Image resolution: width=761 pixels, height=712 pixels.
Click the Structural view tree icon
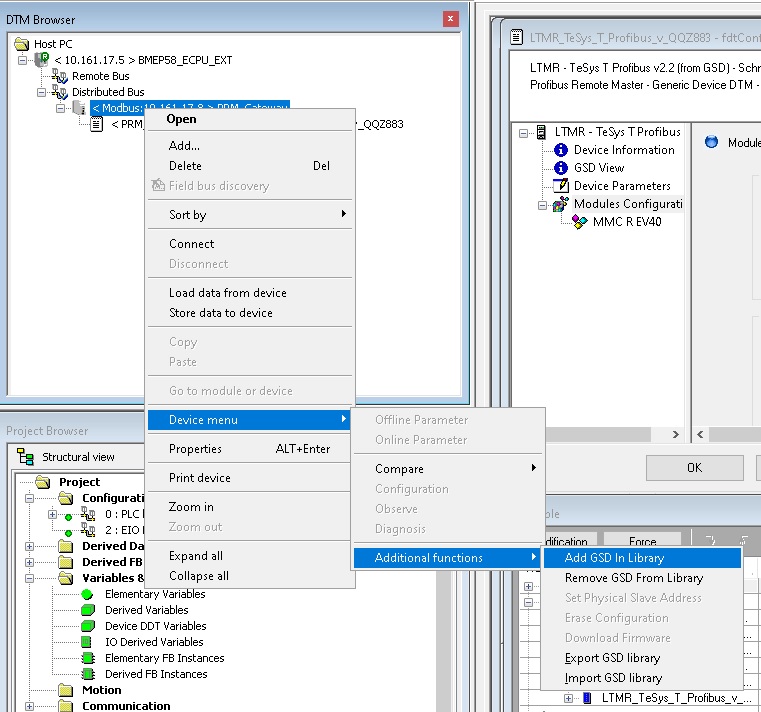pos(25,457)
